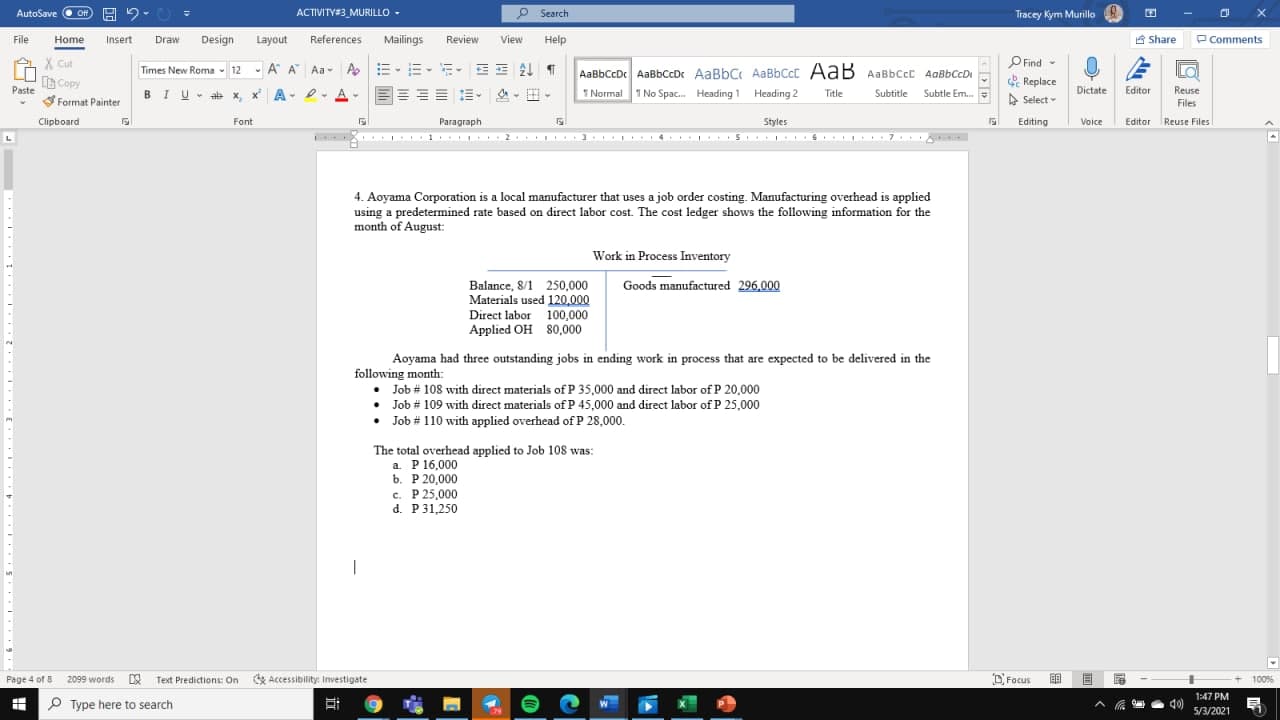This screenshot has width=1280, height=720.
Task: Open the Comments pane
Action: pos(1230,39)
